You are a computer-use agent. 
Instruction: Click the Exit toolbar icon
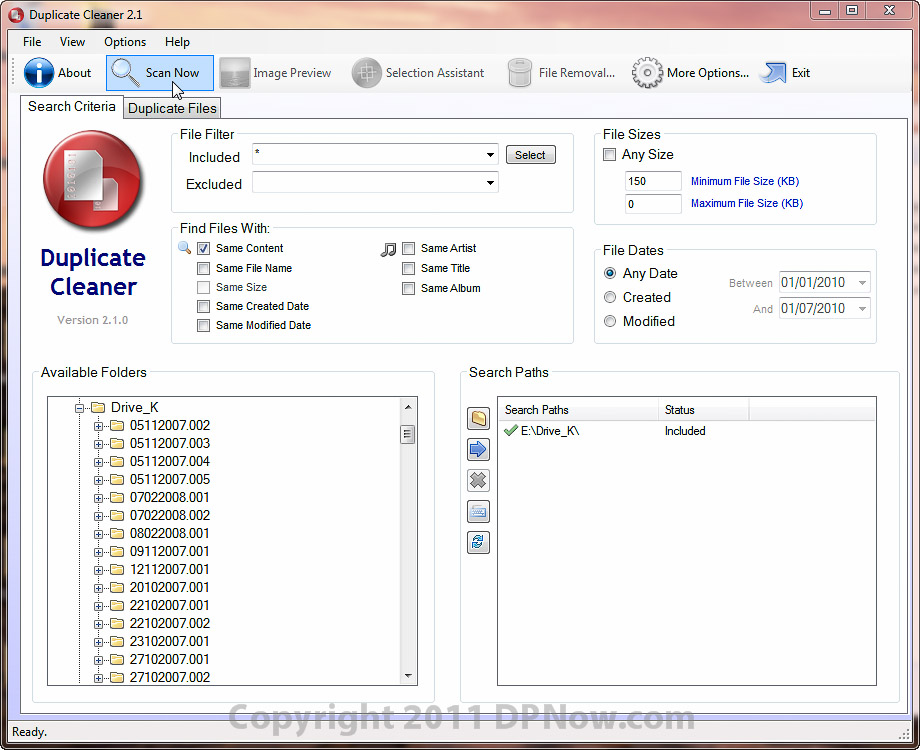tap(773, 73)
